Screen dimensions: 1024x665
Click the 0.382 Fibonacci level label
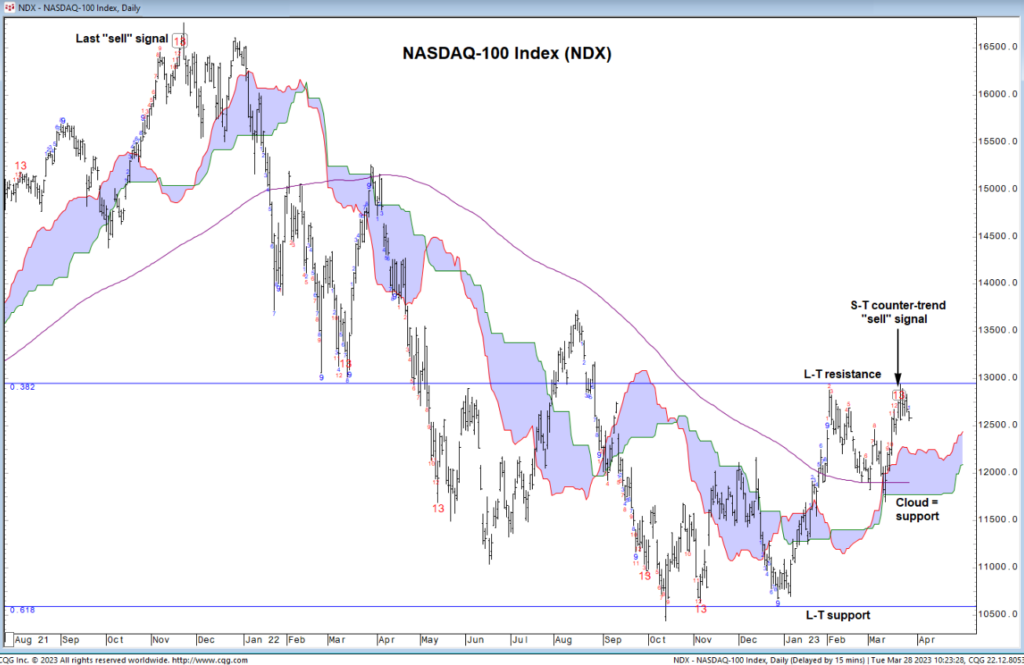click(23, 387)
